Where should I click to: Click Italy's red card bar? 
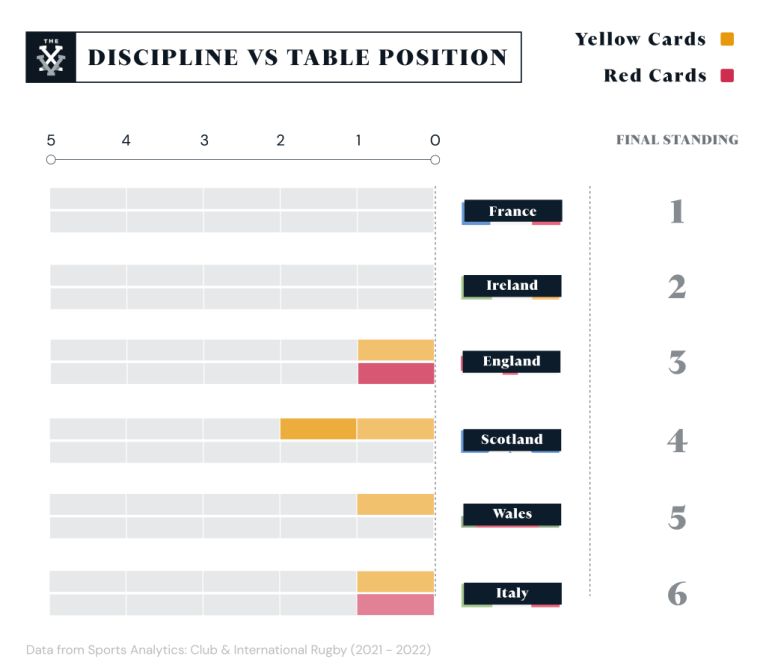tap(396, 605)
